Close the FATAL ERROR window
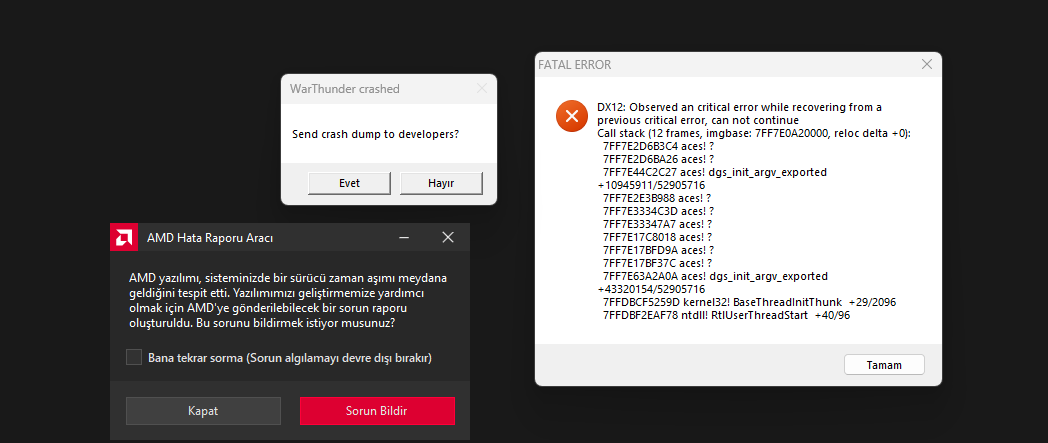 pyautogui.click(x=926, y=65)
